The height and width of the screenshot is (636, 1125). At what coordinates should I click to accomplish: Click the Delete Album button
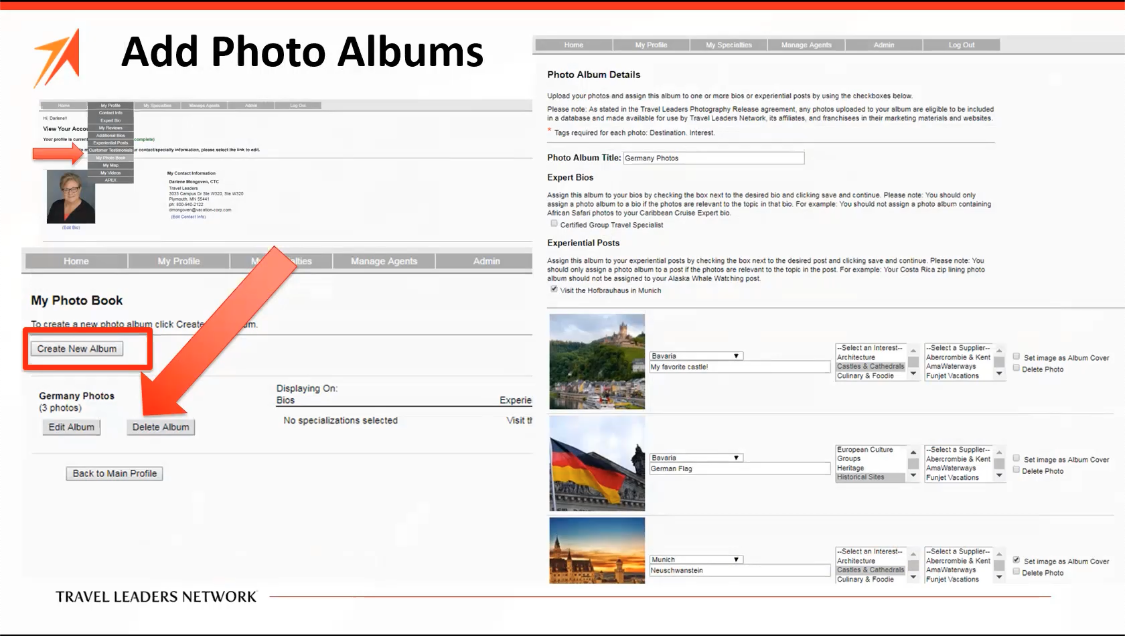161,427
